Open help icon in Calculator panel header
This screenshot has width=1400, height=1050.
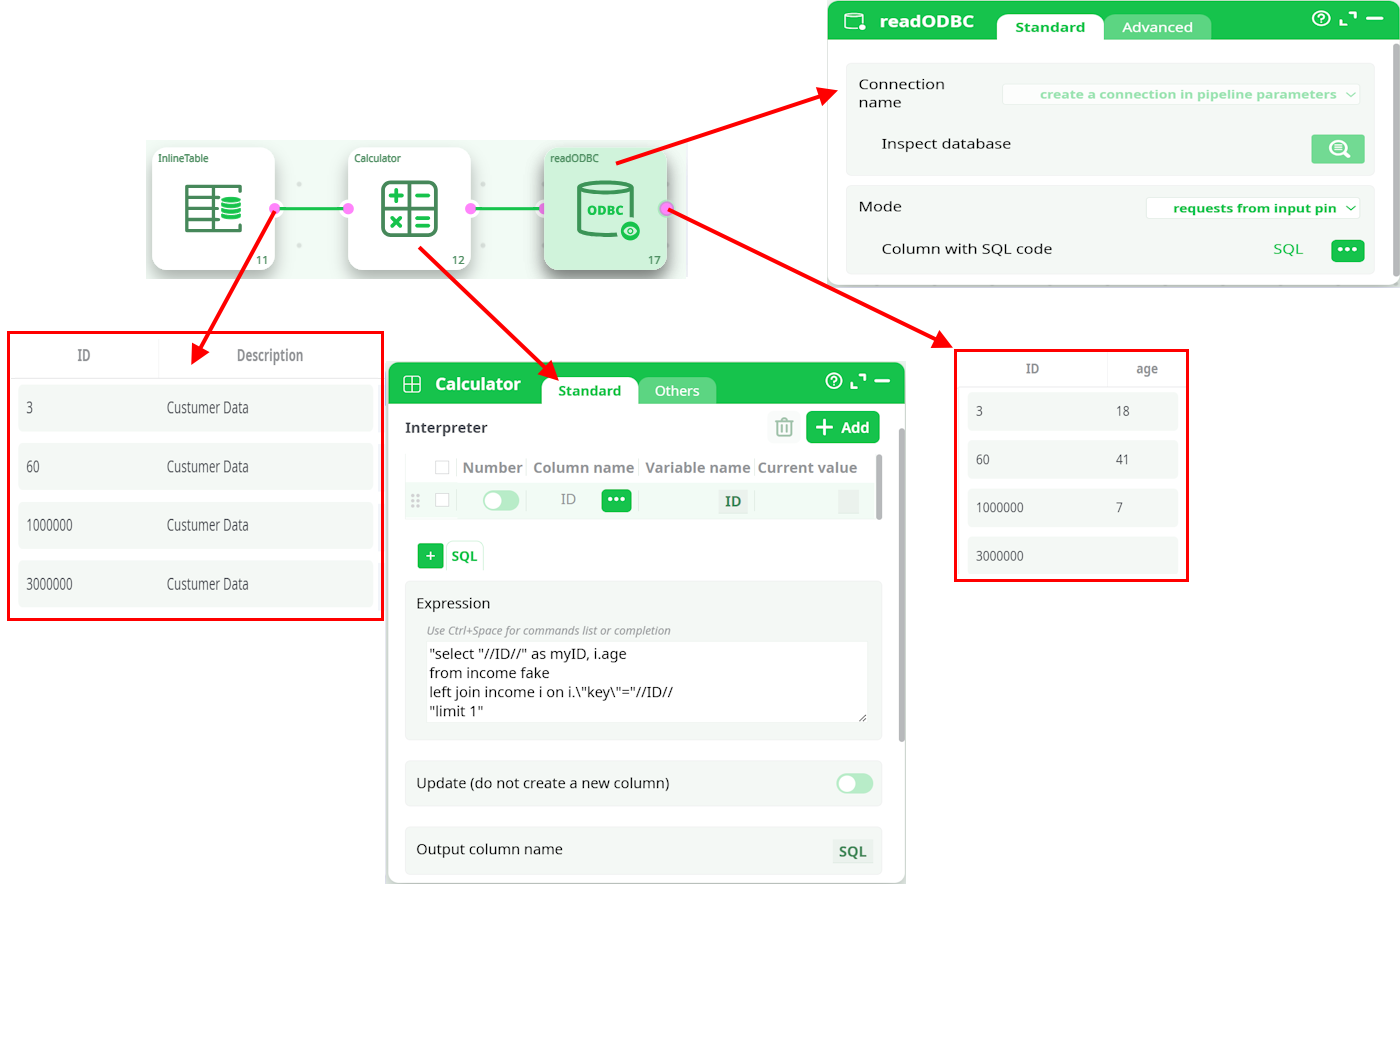(833, 381)
